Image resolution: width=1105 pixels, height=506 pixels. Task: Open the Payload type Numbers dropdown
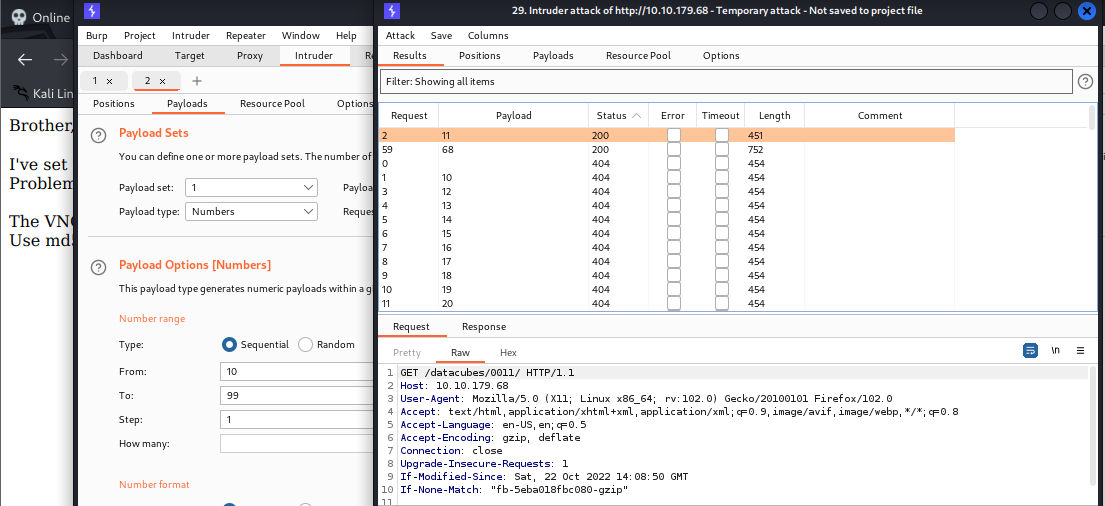251,211
